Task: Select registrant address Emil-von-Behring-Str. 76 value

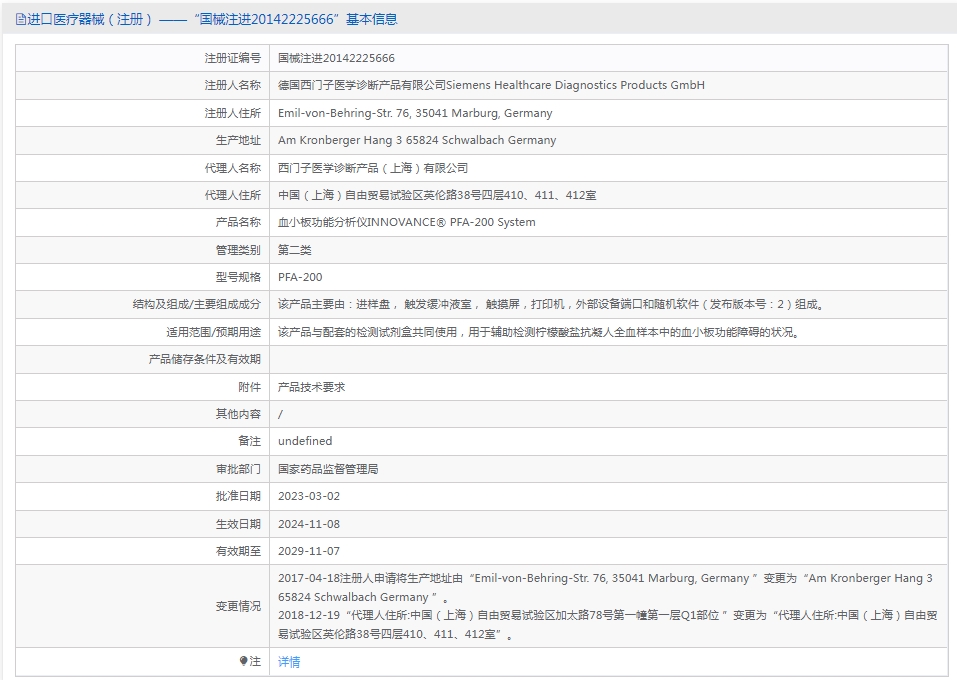Action: coord(415,113)
